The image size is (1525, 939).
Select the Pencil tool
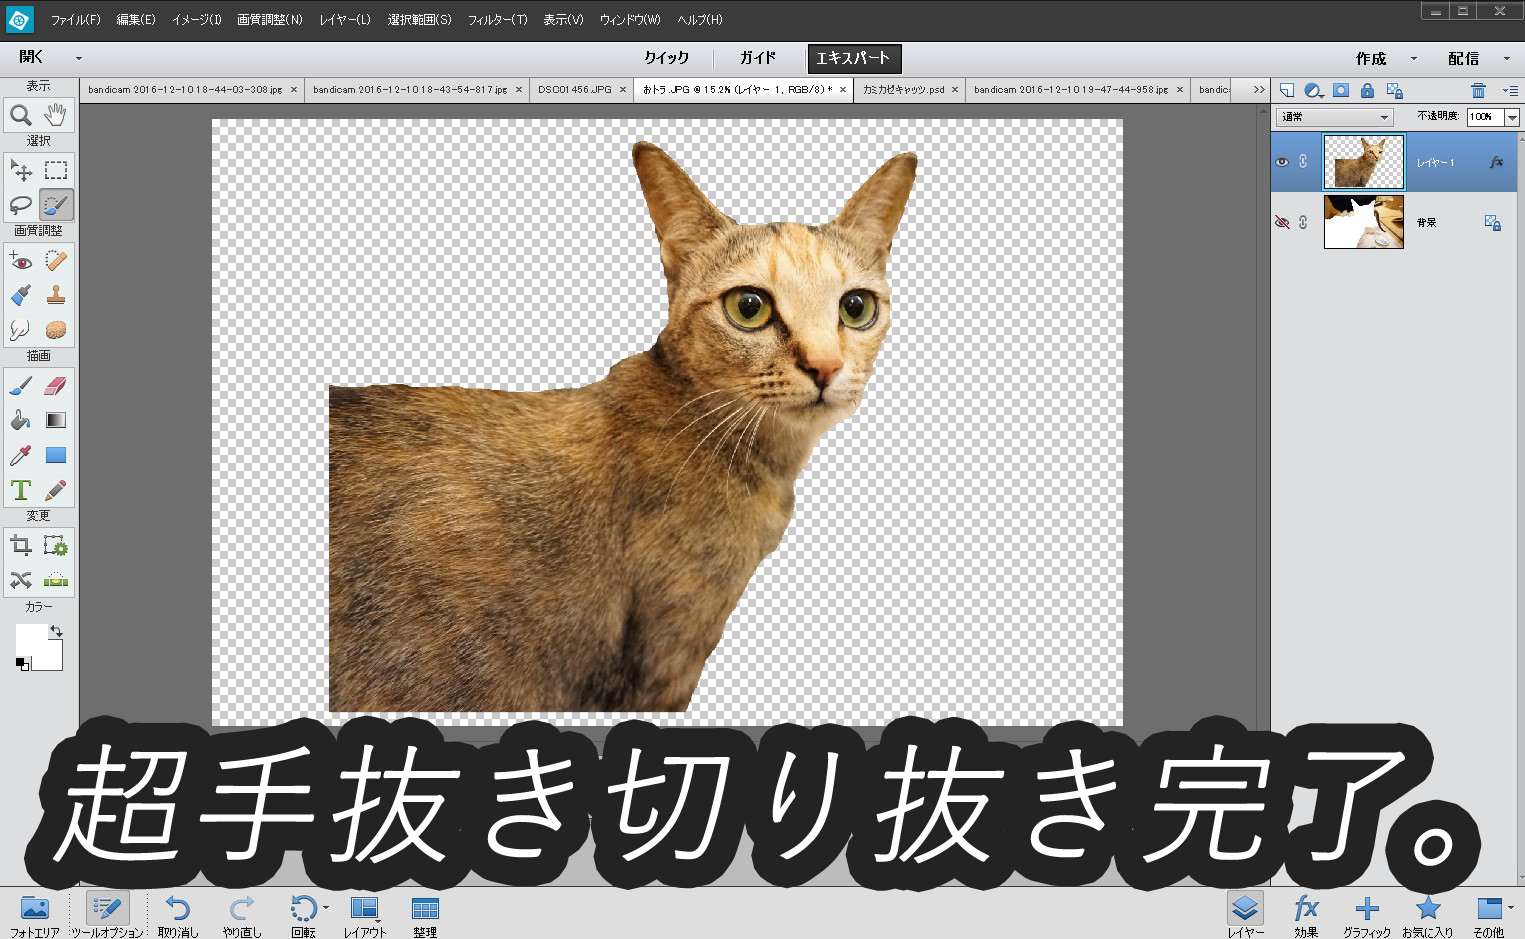click(56, 491)
